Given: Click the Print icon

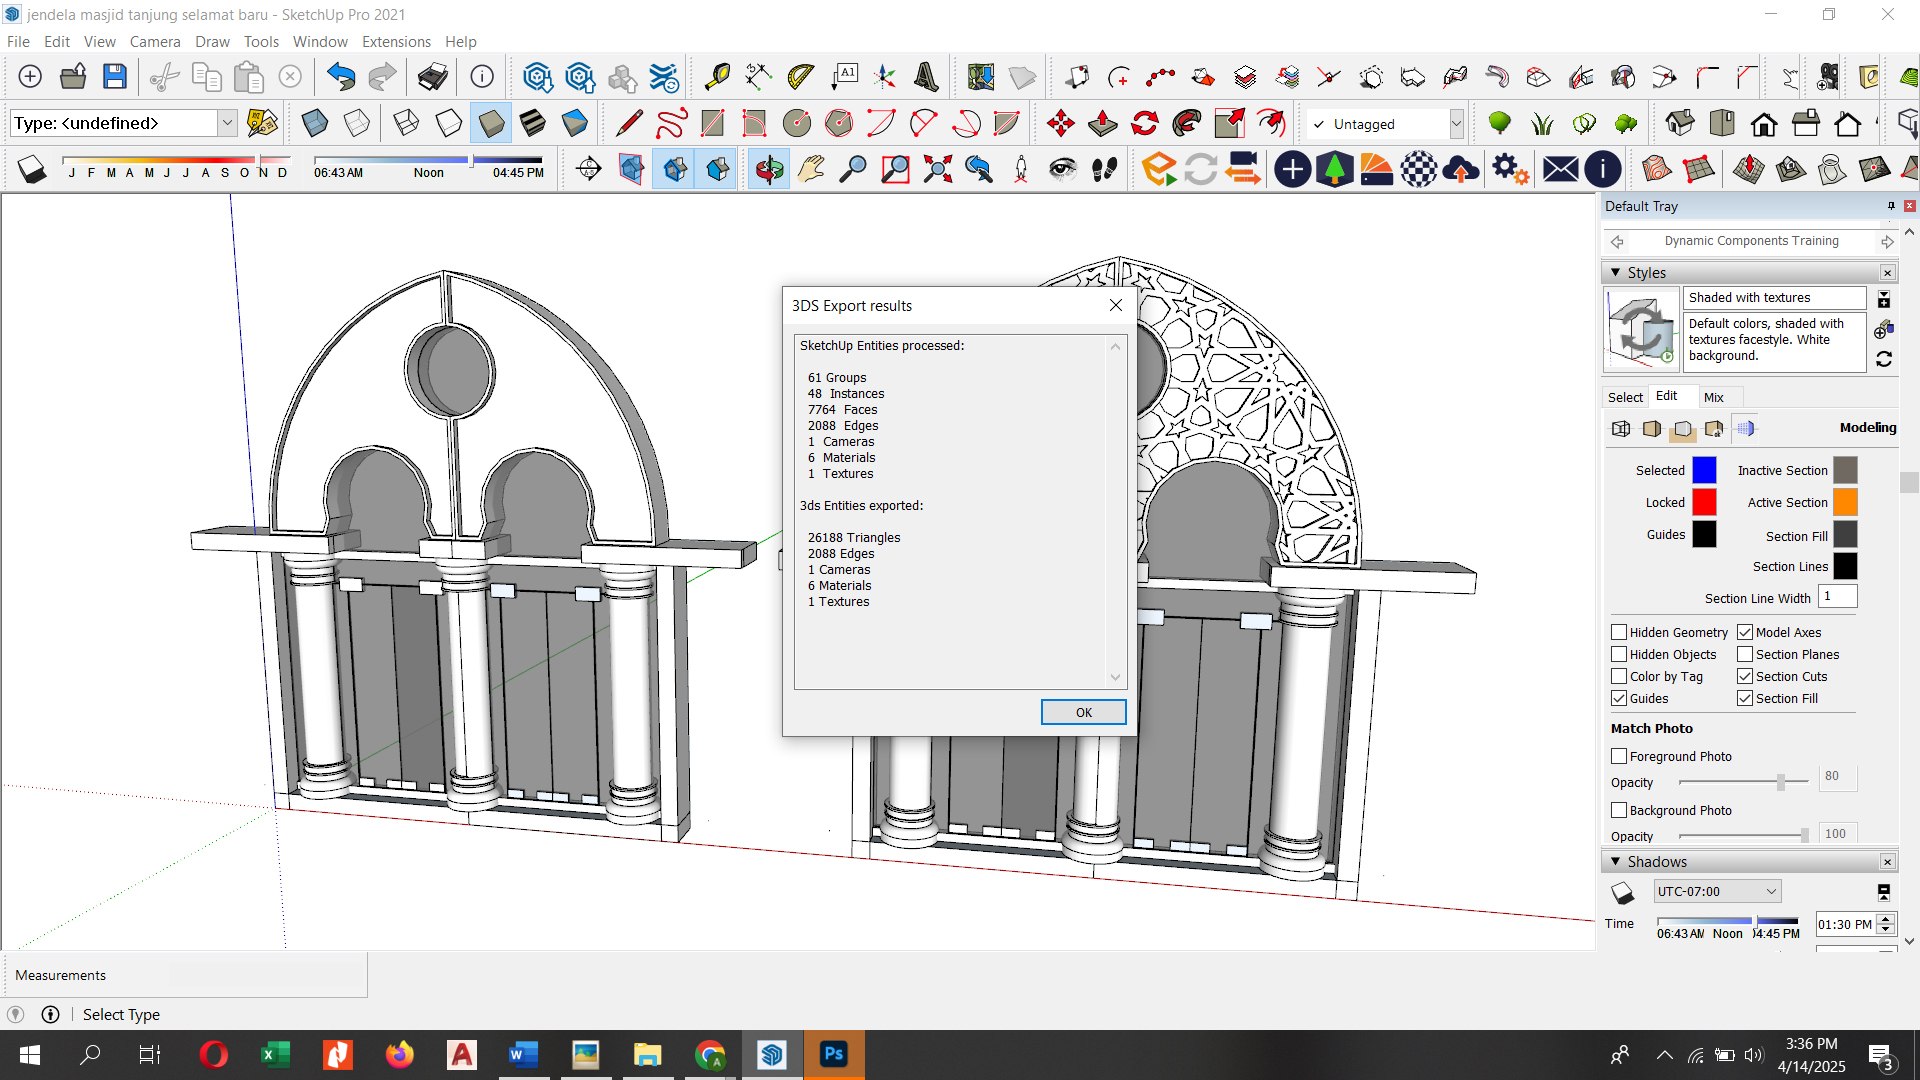Looking at the screenshot, I should coord(433,77).
